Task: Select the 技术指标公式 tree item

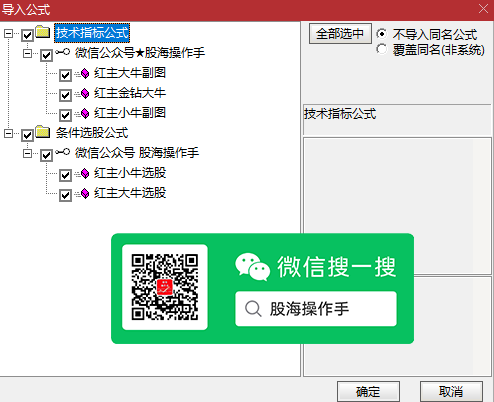Action: point(92,33)
